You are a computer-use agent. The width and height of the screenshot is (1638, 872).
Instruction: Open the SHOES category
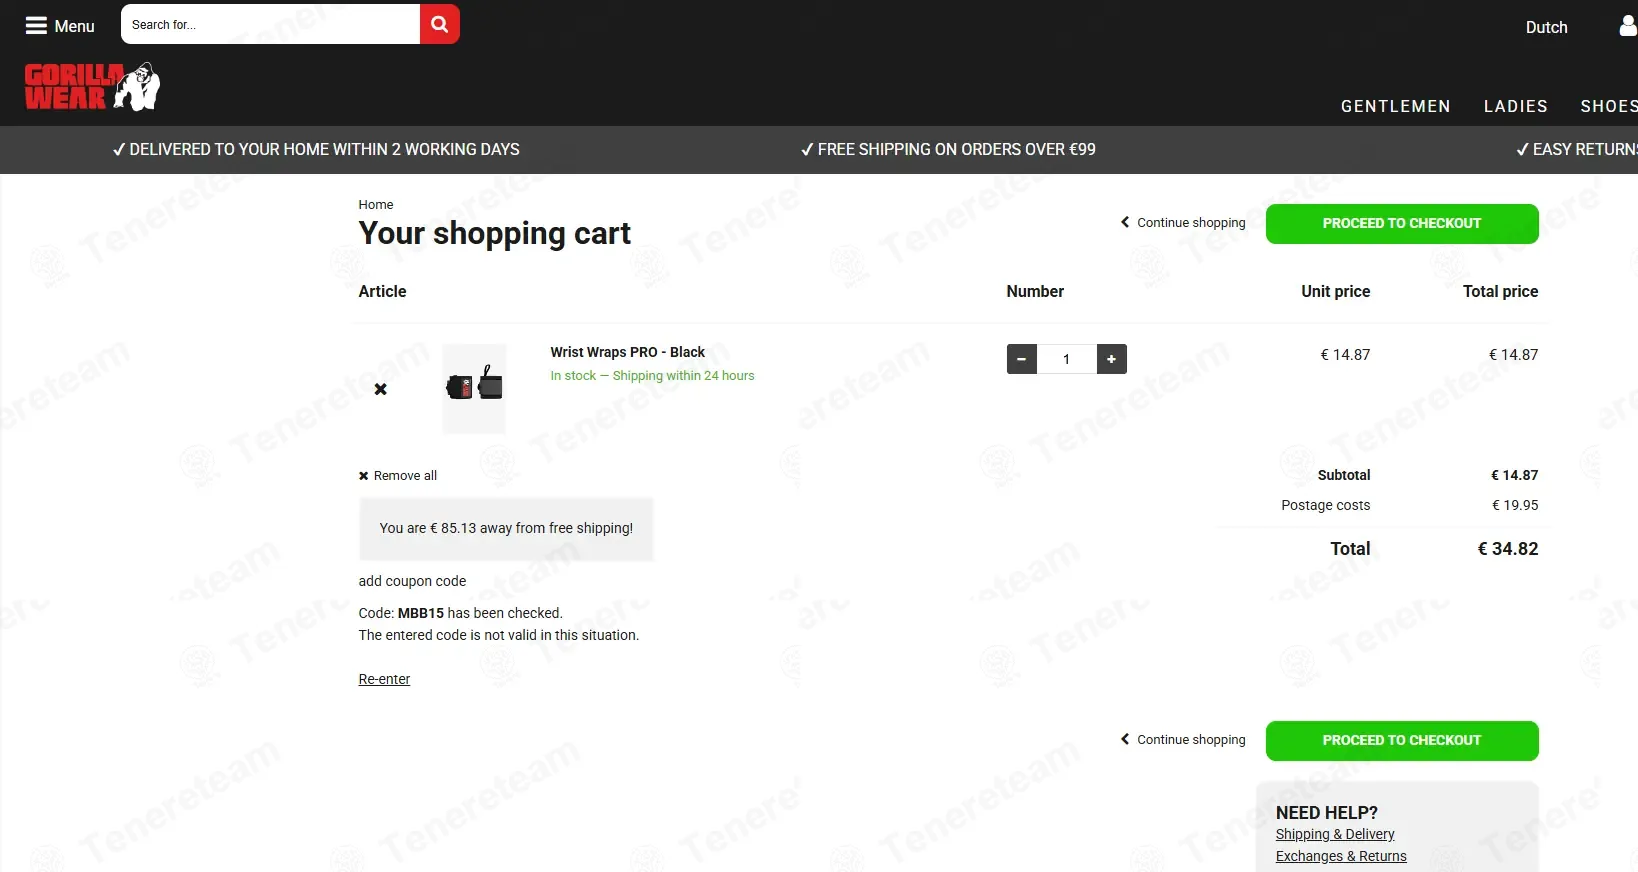1608,106
